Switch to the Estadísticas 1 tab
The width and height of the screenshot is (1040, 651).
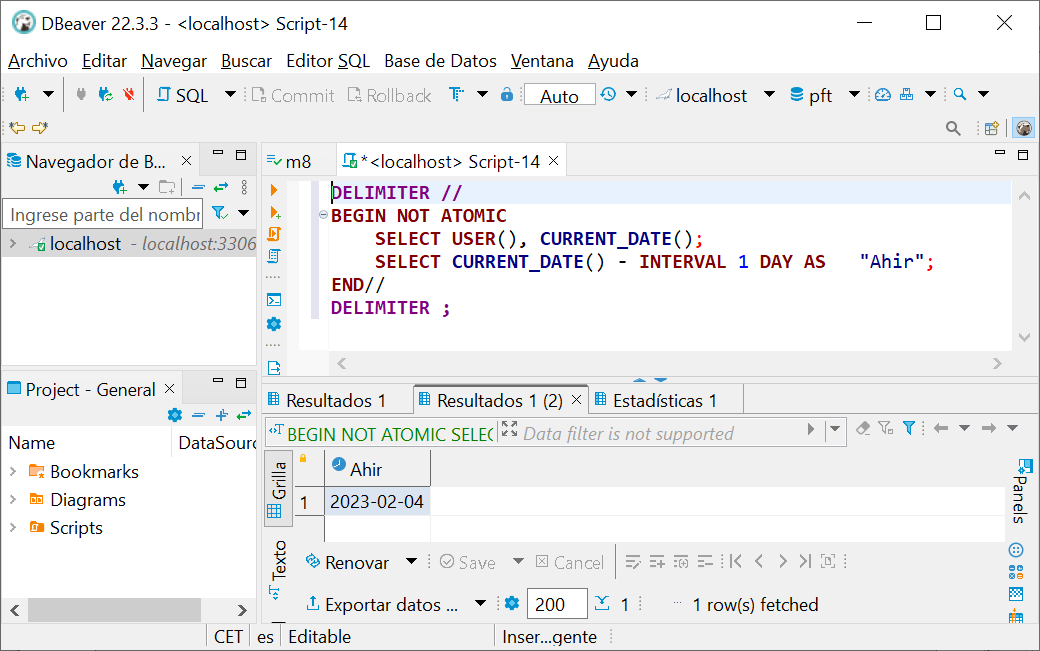pos(664,400)
